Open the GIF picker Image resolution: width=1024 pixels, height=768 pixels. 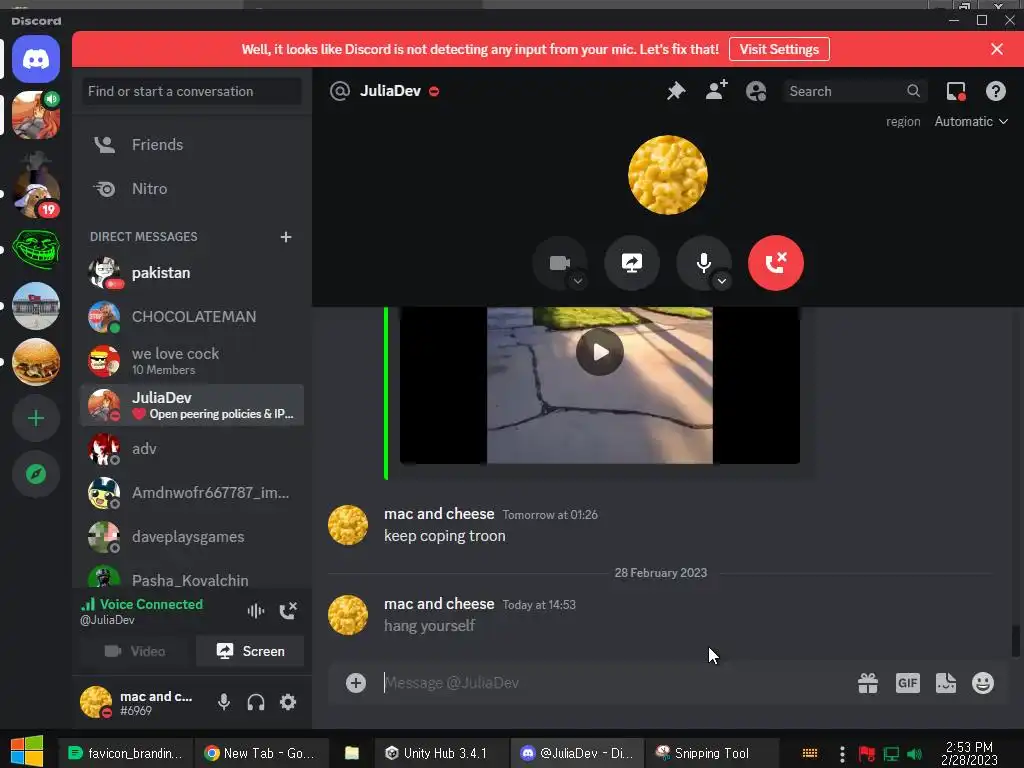908,683
